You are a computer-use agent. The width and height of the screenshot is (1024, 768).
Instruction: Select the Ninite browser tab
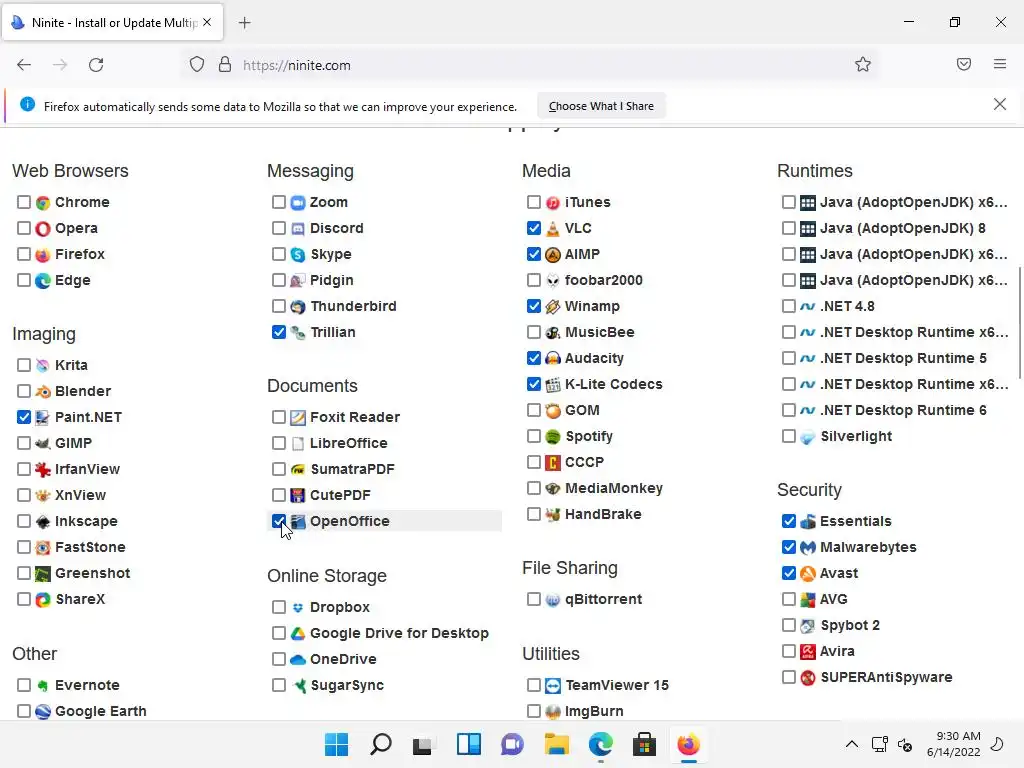coord(112,22)
